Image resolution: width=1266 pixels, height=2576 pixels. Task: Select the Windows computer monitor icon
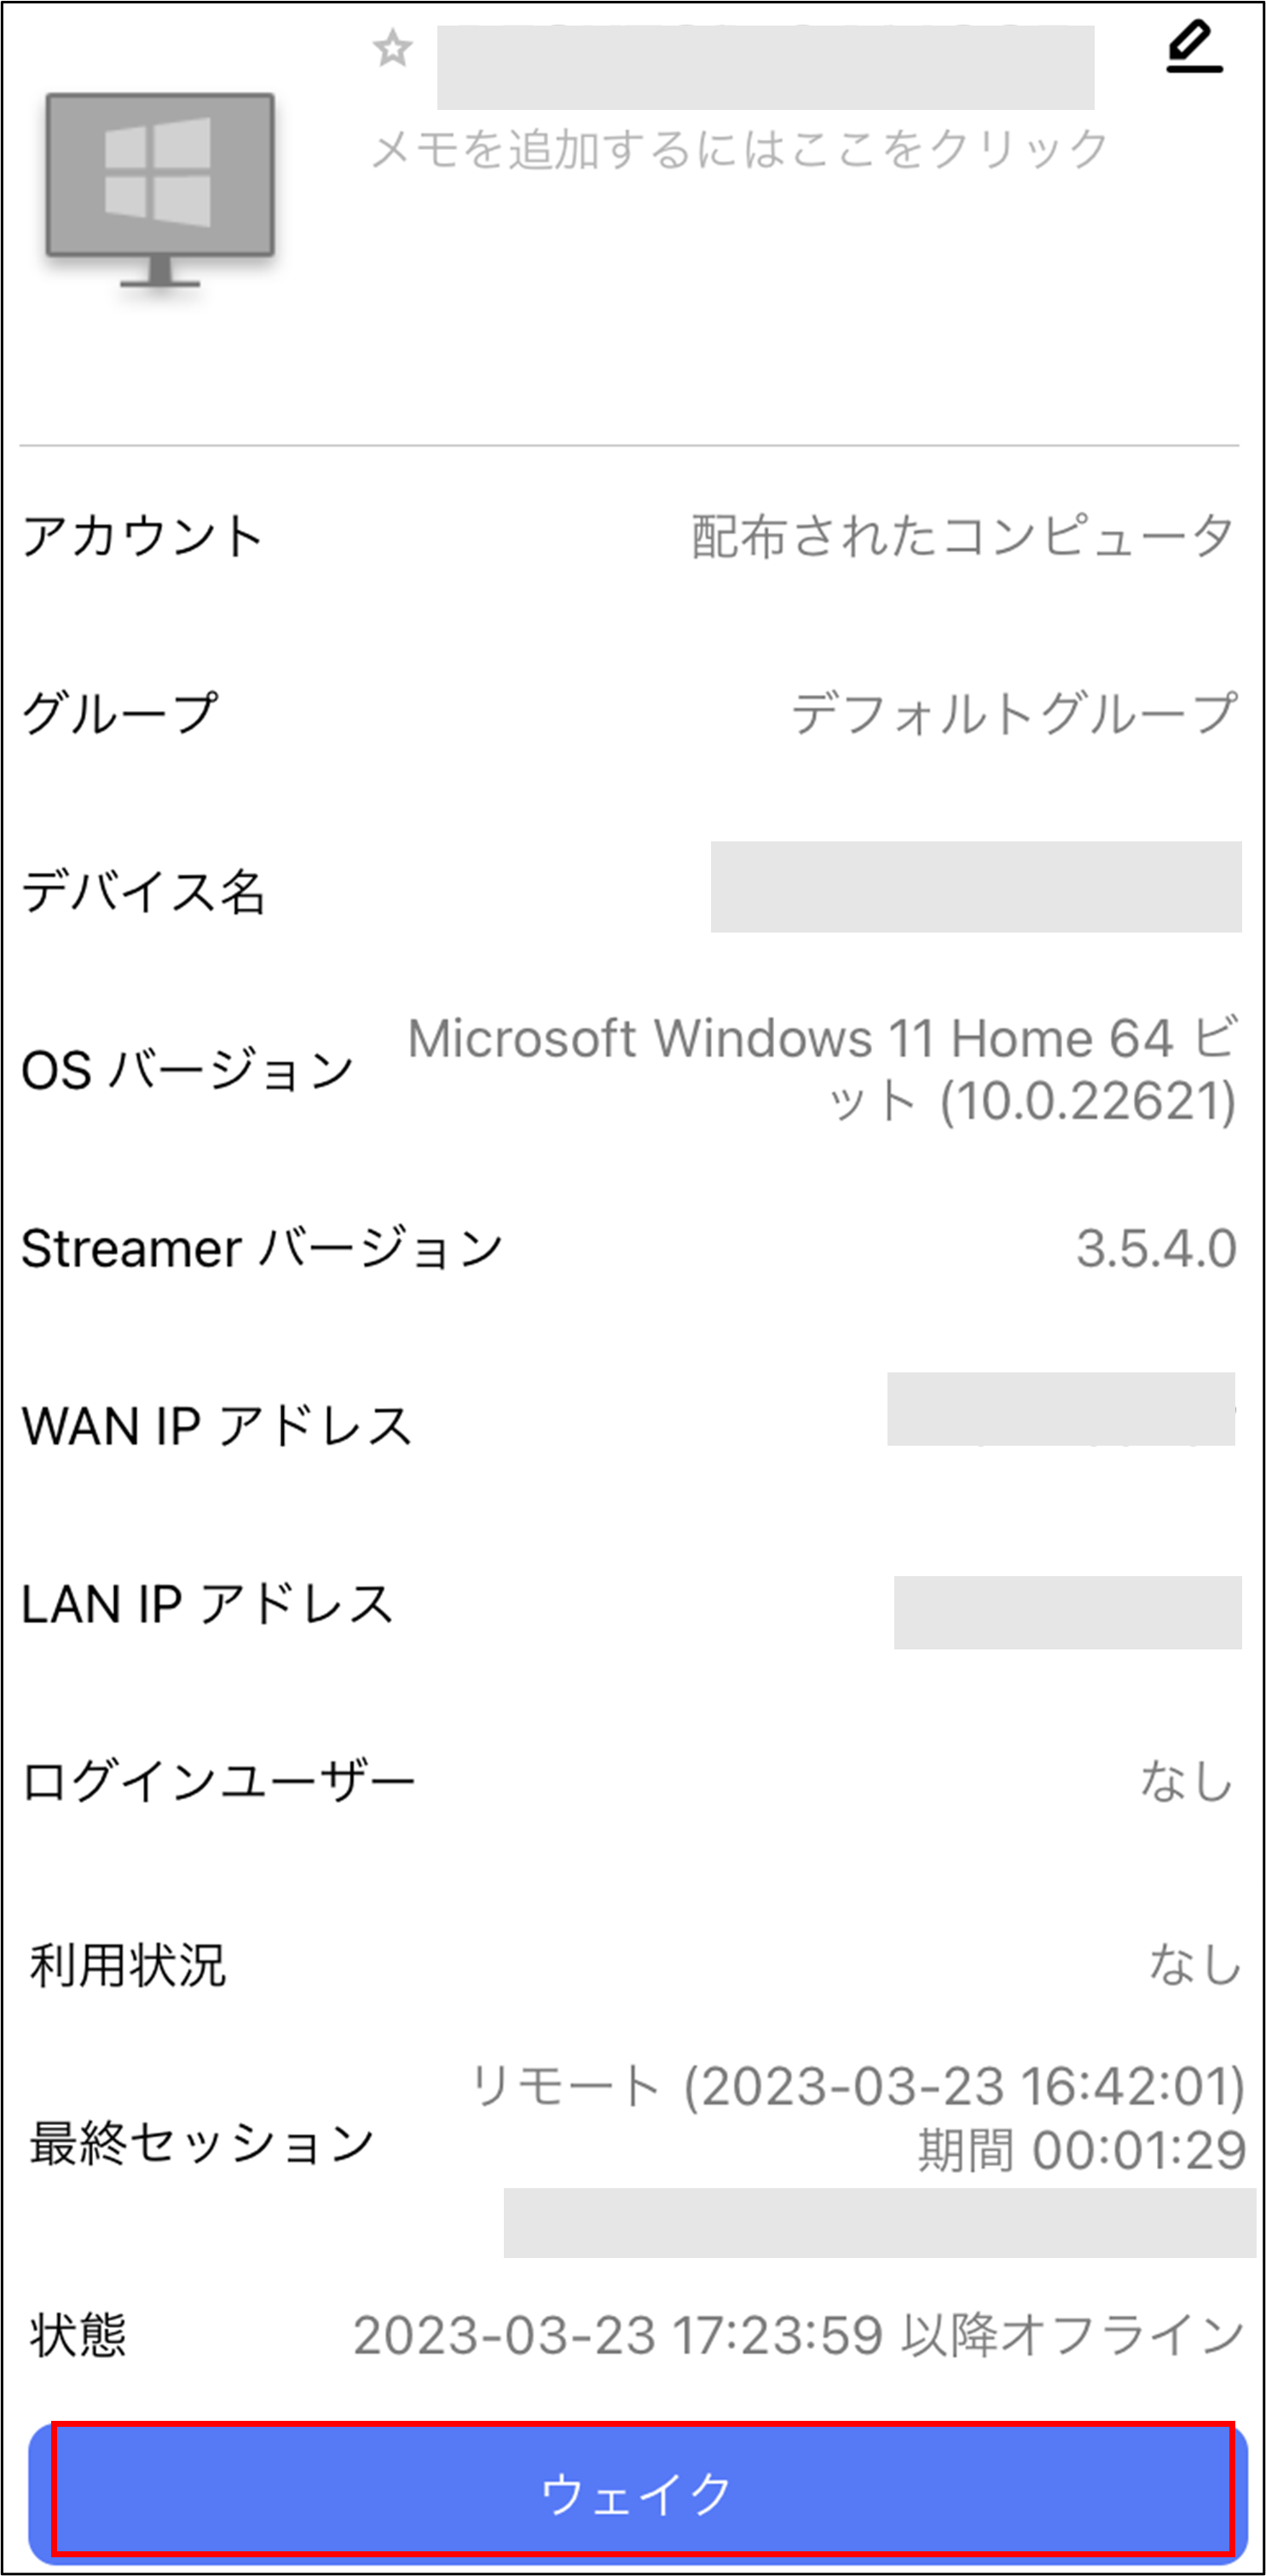pos(160,190)
